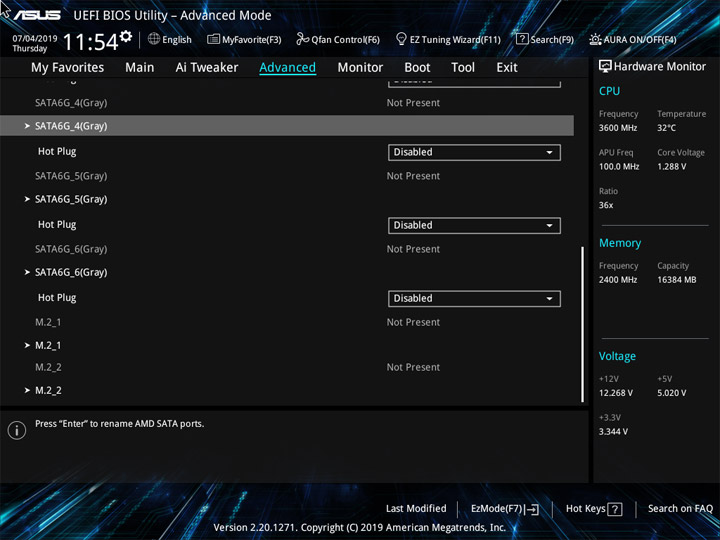This screenshot has width=720, height=540.
Task: Expand the M.2_1 submenu
Action: 48,345
